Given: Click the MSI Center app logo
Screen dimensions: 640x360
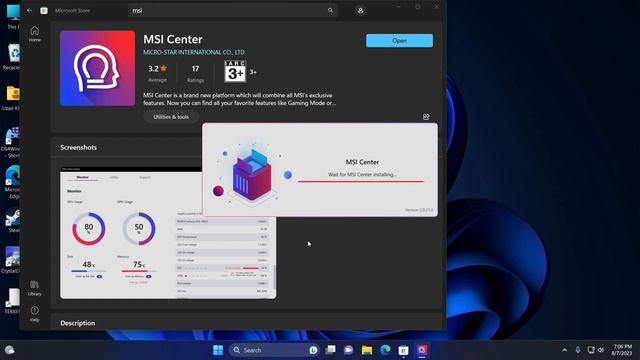Looking at the screenshot, I should tap(97, 68).
